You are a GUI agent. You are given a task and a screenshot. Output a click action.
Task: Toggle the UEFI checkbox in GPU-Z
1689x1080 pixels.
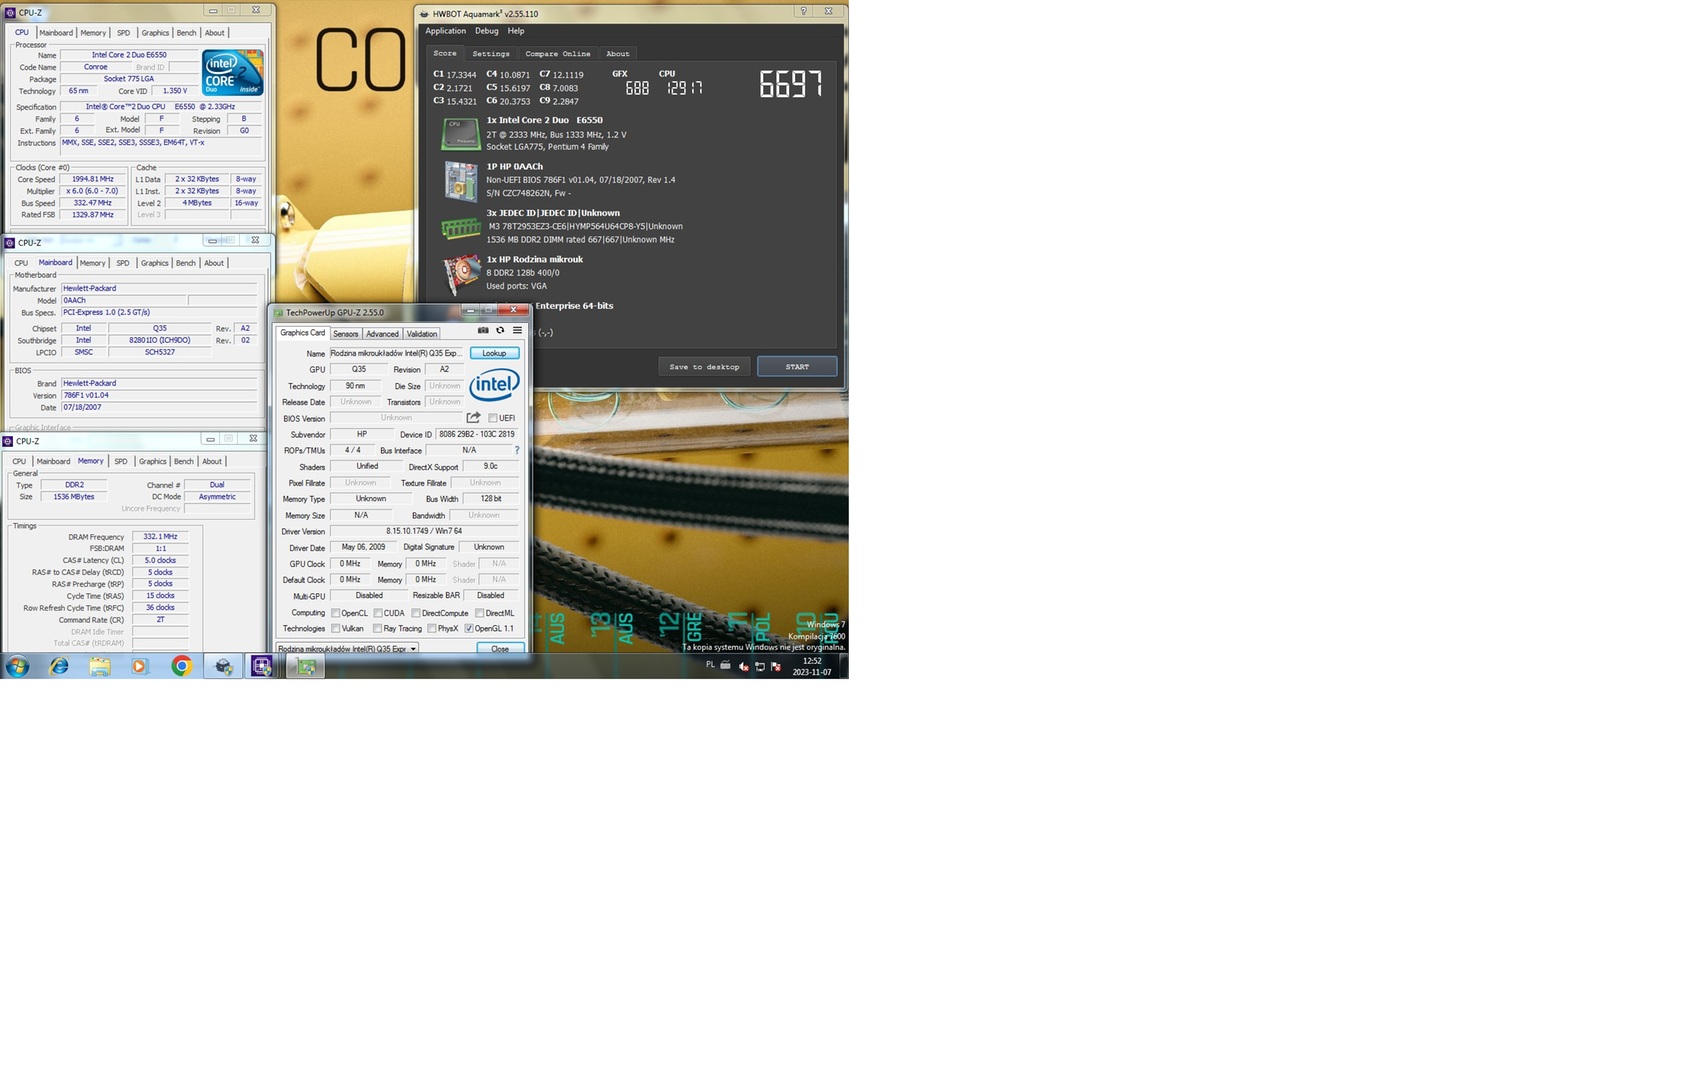[x=492, y=418]
